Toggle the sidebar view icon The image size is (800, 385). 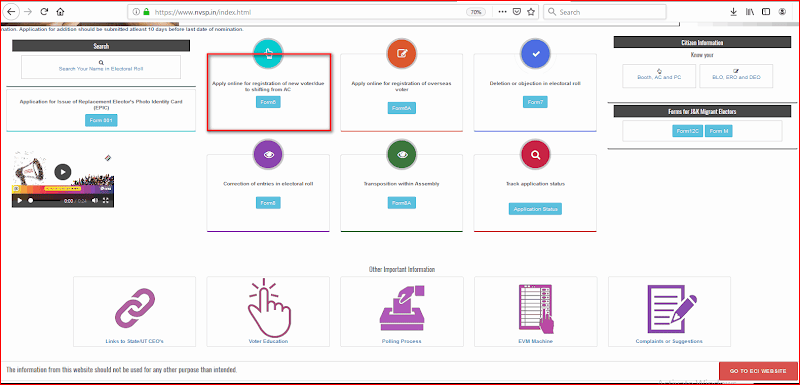coord(766,12)
